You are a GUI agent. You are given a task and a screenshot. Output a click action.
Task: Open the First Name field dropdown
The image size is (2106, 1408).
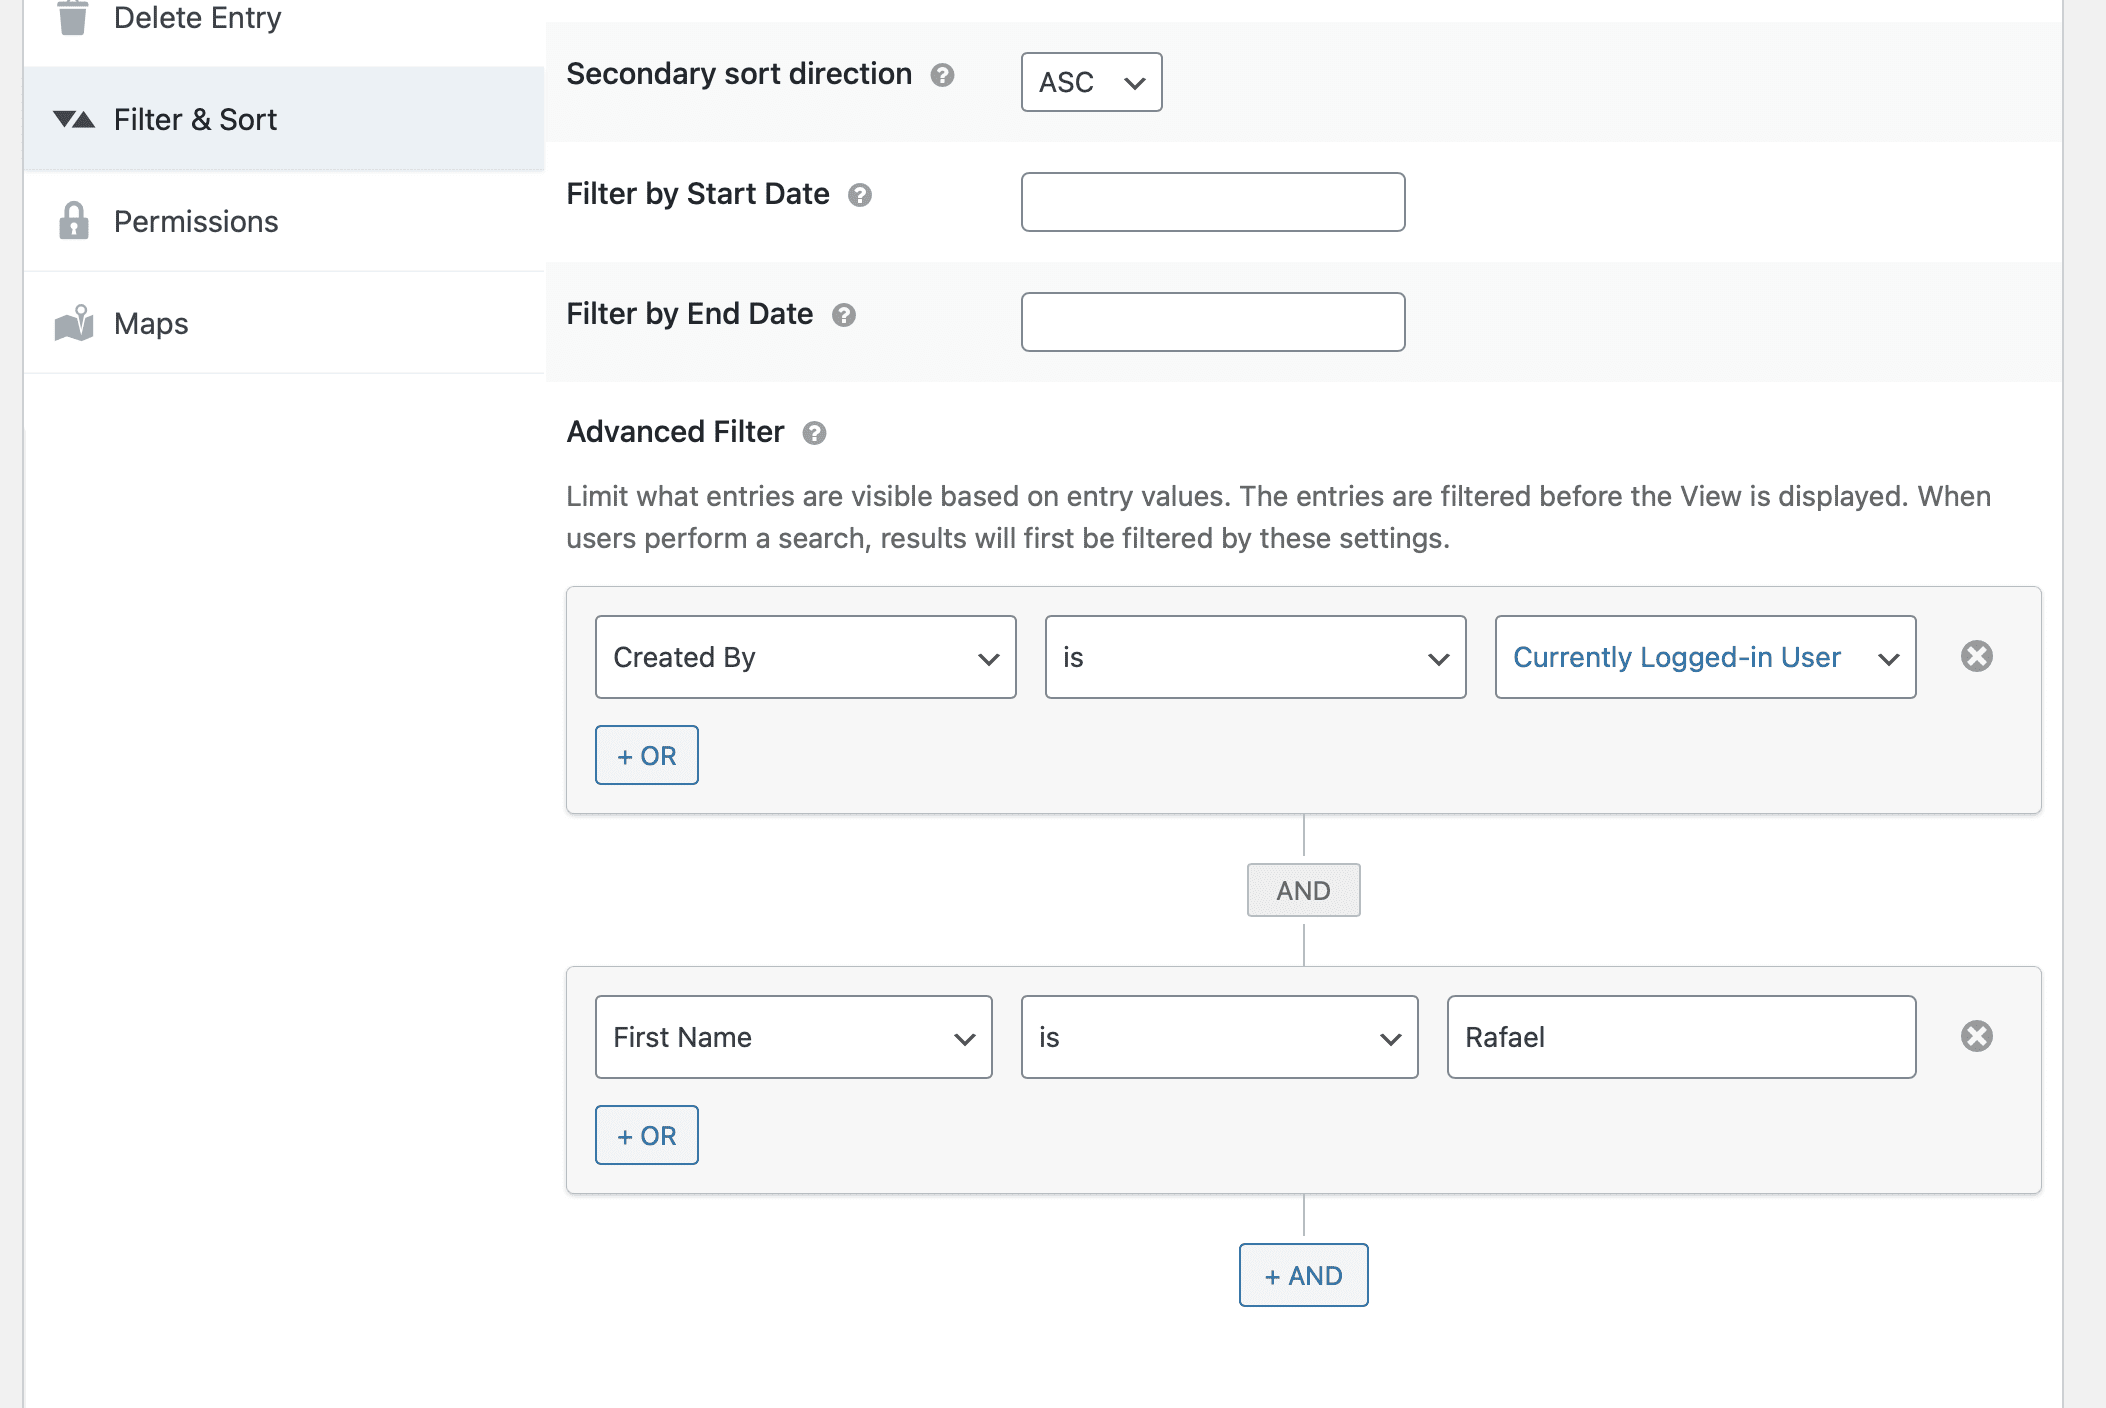coord(792,1037)
